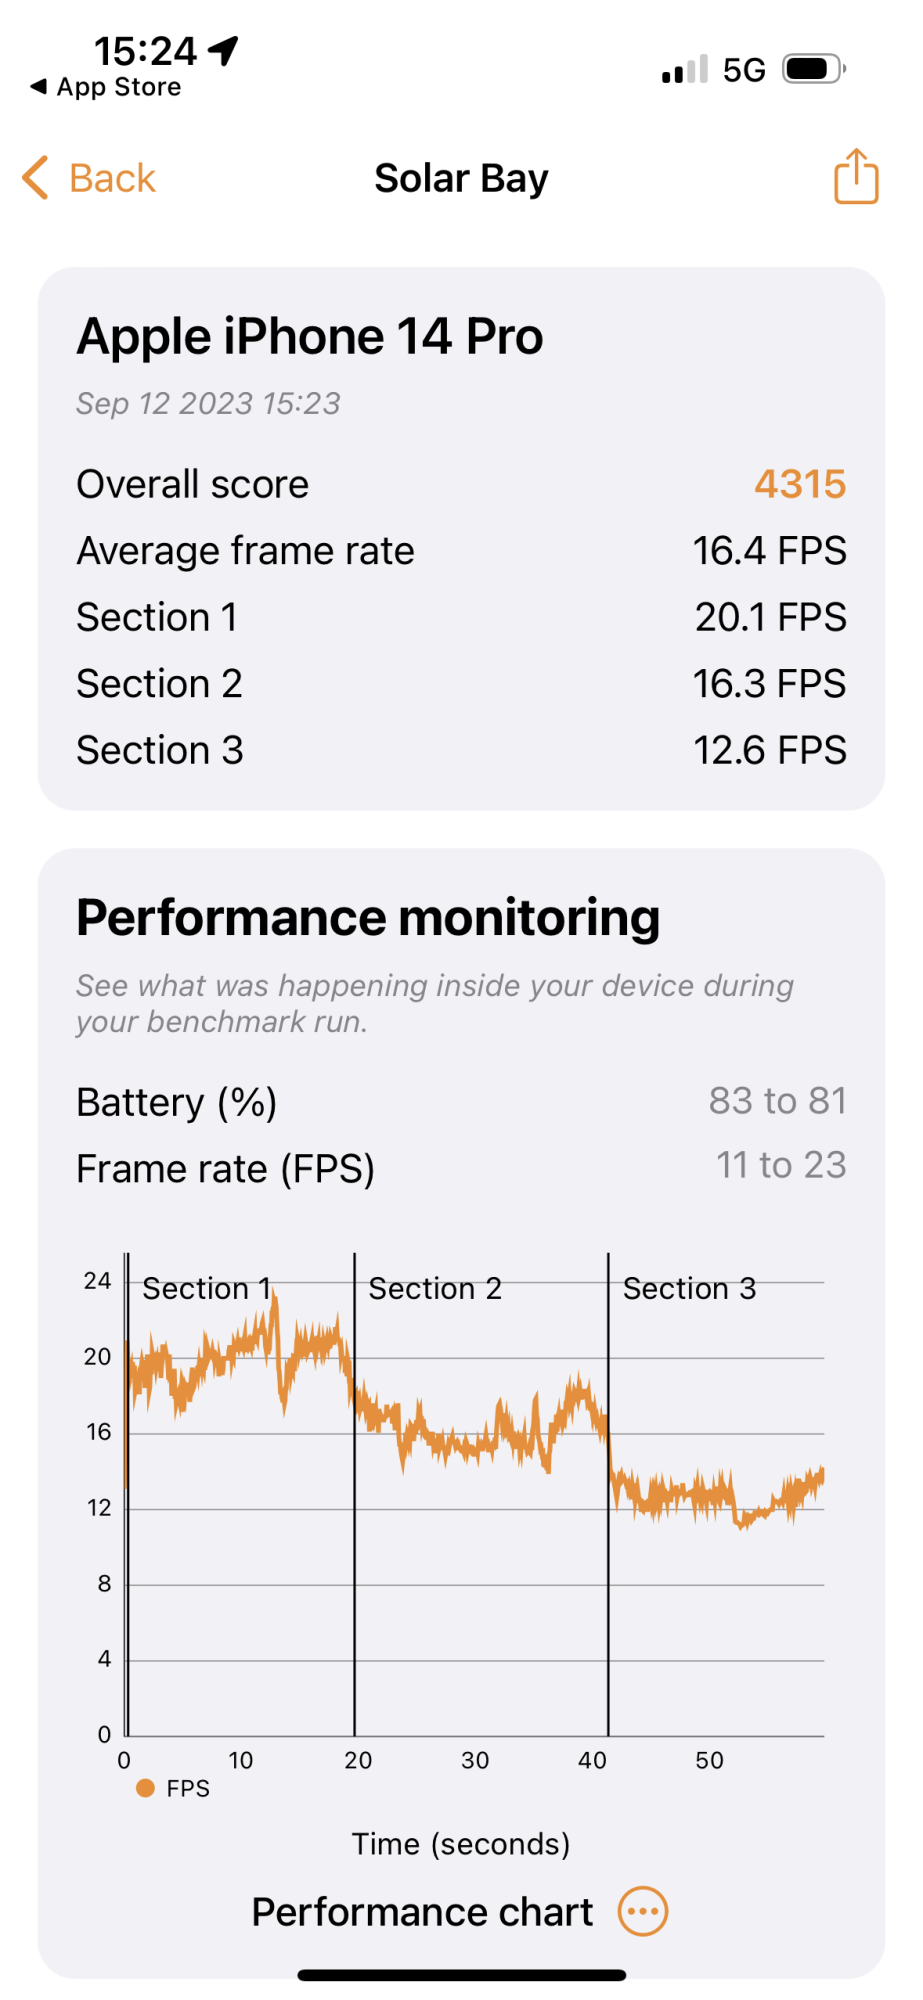Tap the orange FPS legend dot

point(146,1788)
